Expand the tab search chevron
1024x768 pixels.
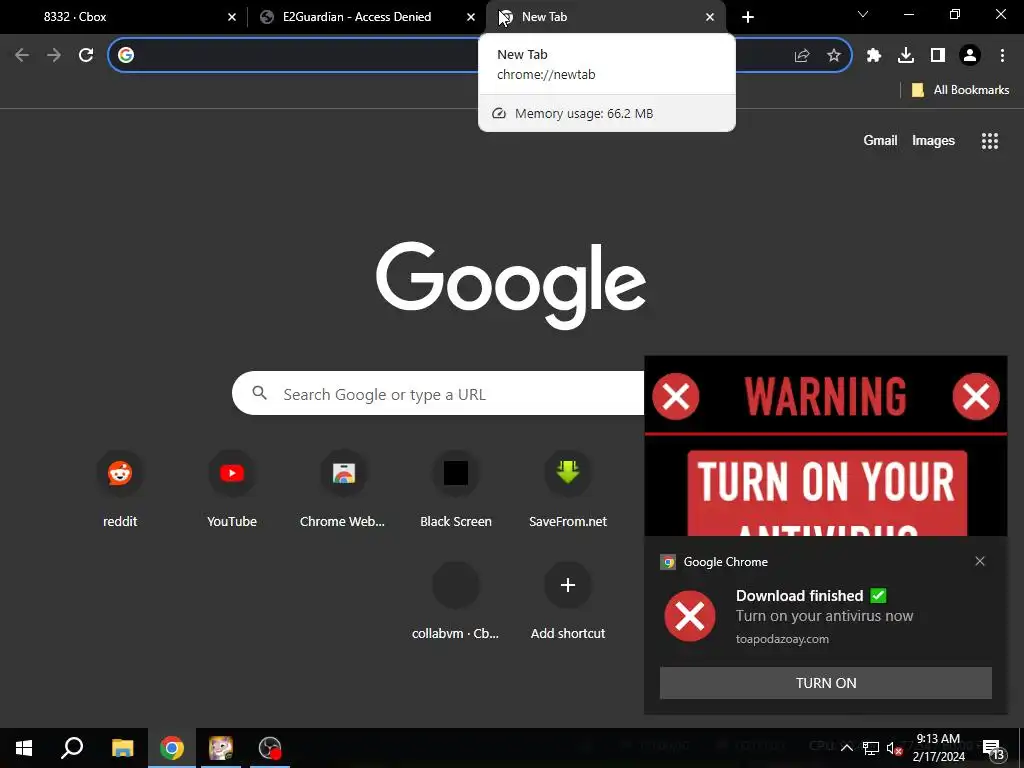click(x=863, y=14)
